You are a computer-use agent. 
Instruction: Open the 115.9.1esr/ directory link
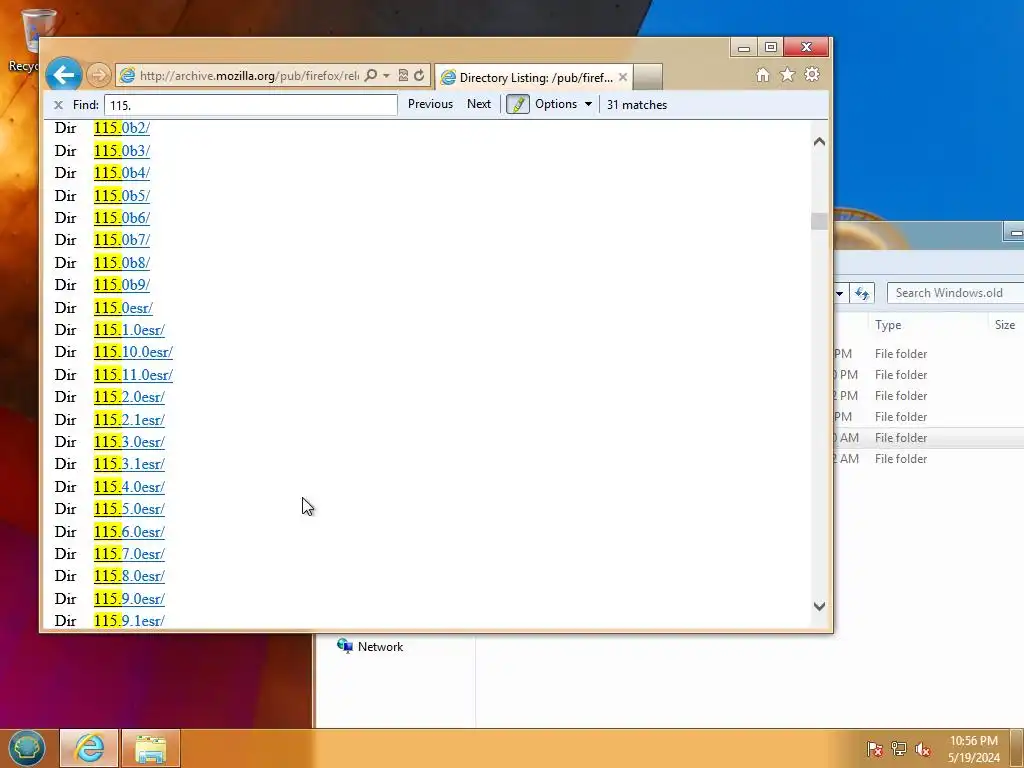pos(129,620)
